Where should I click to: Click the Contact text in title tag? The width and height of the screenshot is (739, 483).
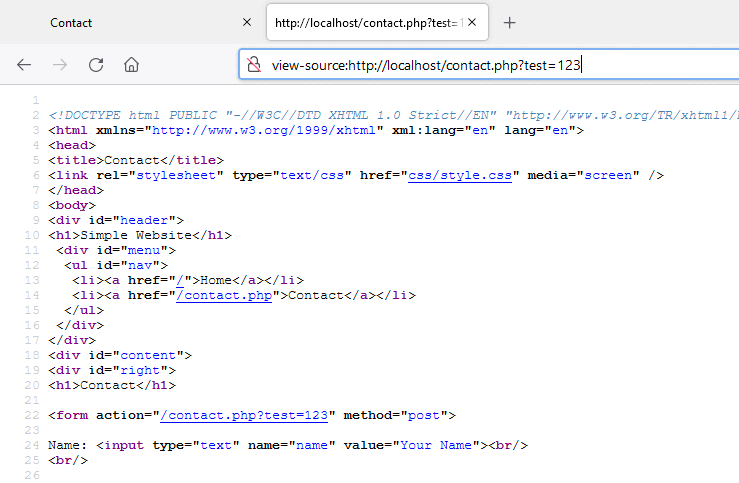tap(131, 160)
